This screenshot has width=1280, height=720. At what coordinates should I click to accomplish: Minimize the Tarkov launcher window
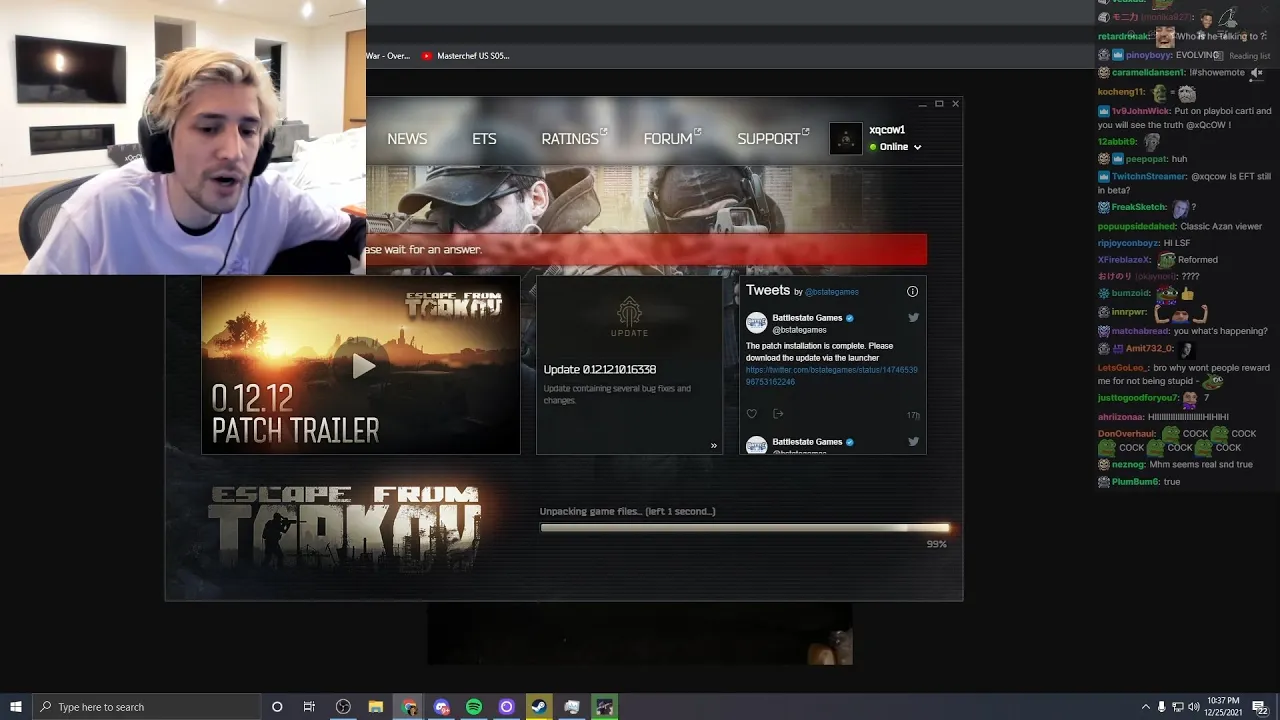coord(922,104)
